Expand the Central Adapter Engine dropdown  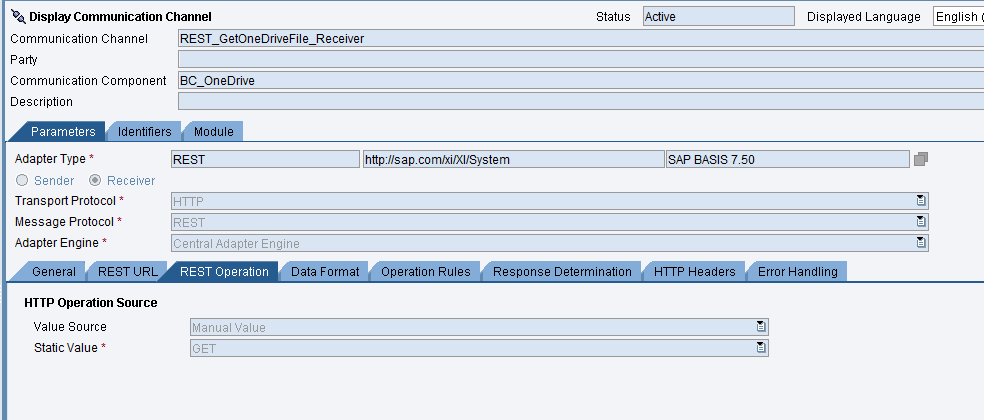click(x=550, y=243)
